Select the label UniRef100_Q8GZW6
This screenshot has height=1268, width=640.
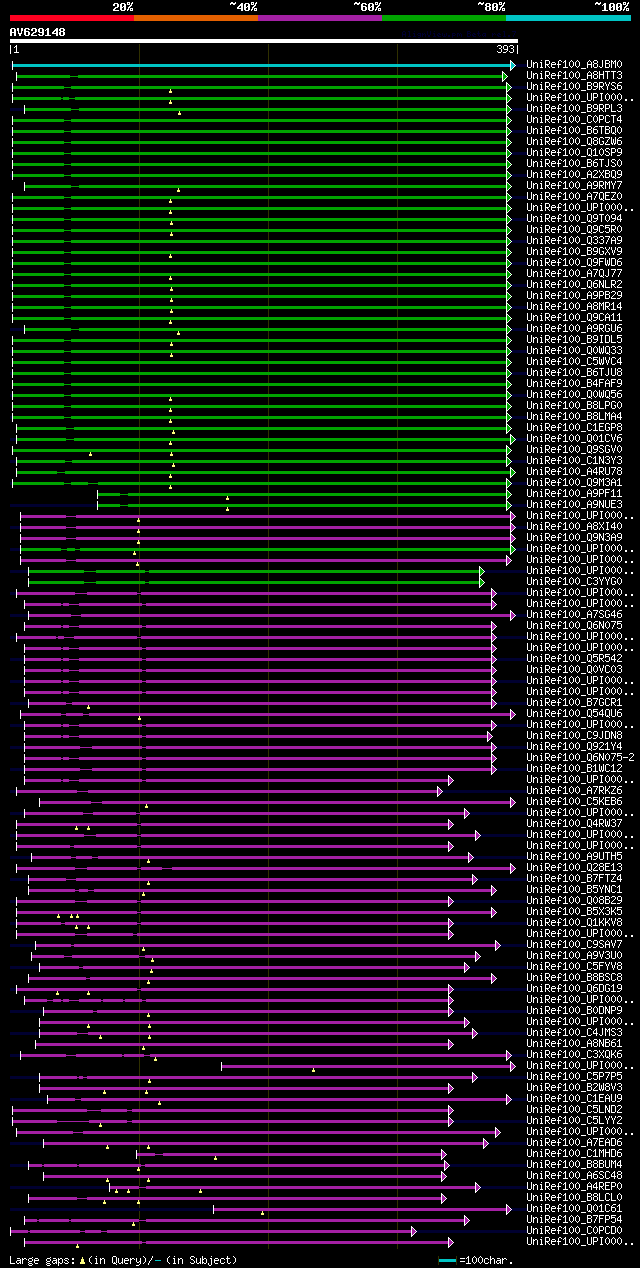575,142
